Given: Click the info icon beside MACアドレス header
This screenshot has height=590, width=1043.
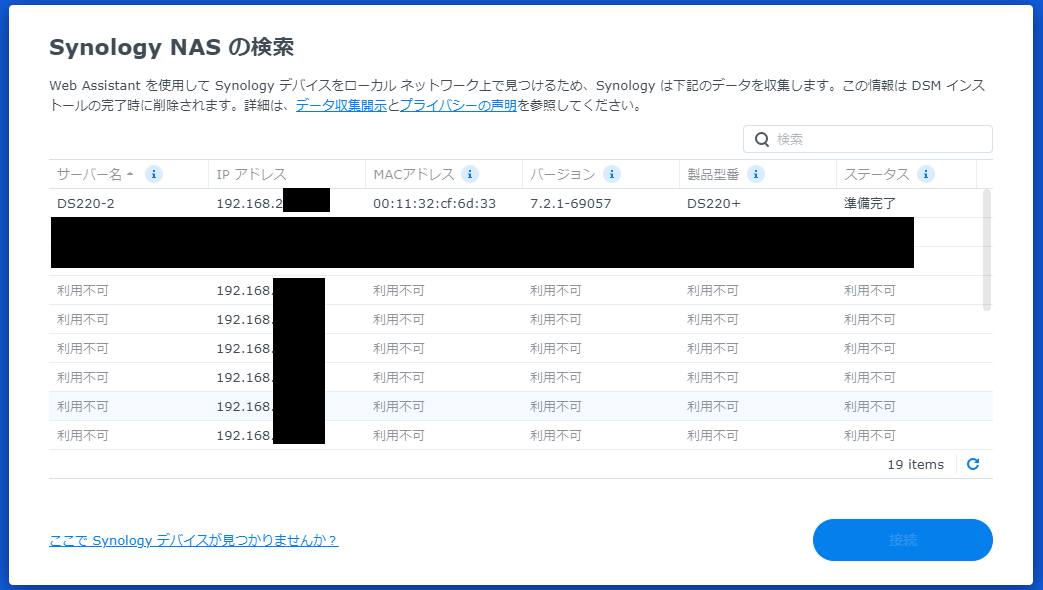Looking at the screenshot, I should click(x=470, y=174).
